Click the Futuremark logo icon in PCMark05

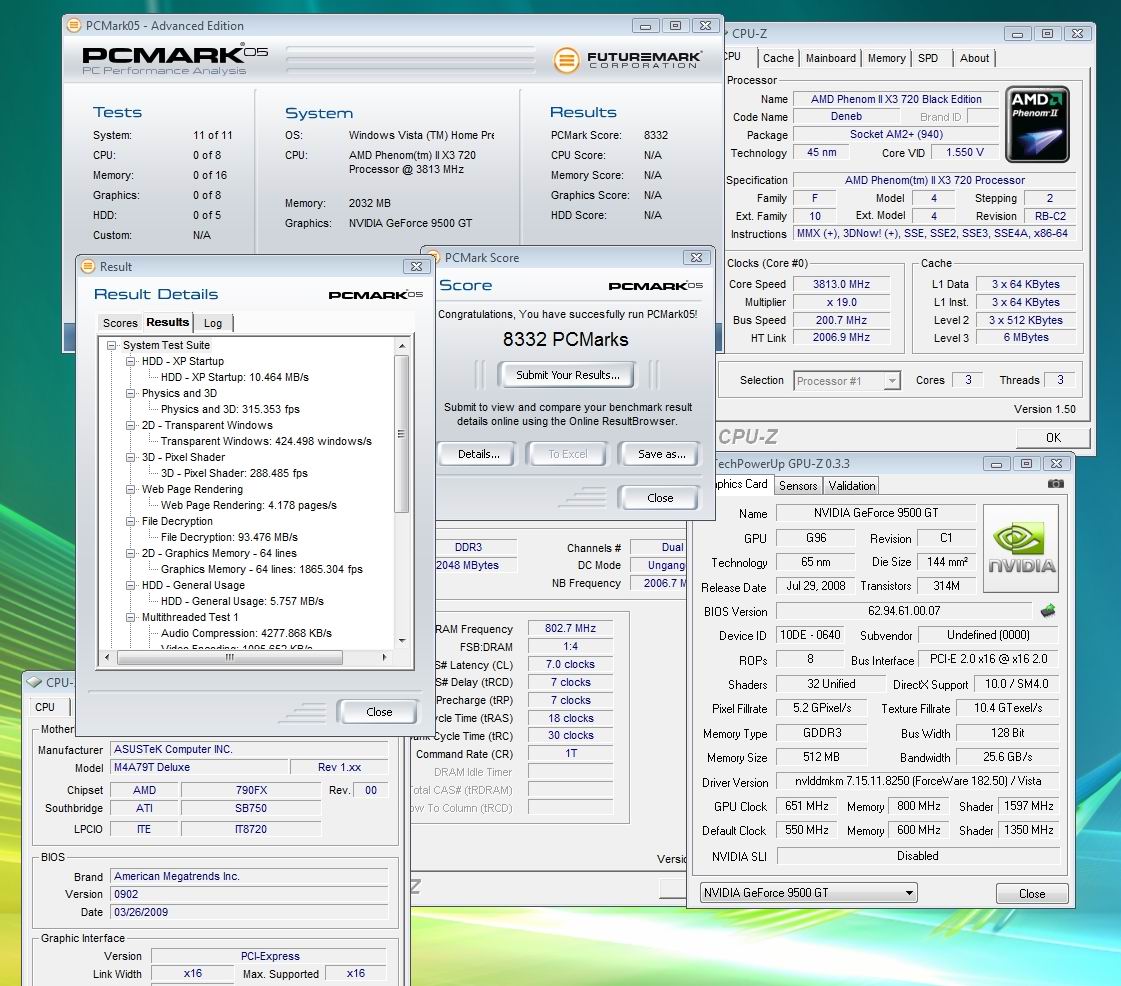[566, 60]
